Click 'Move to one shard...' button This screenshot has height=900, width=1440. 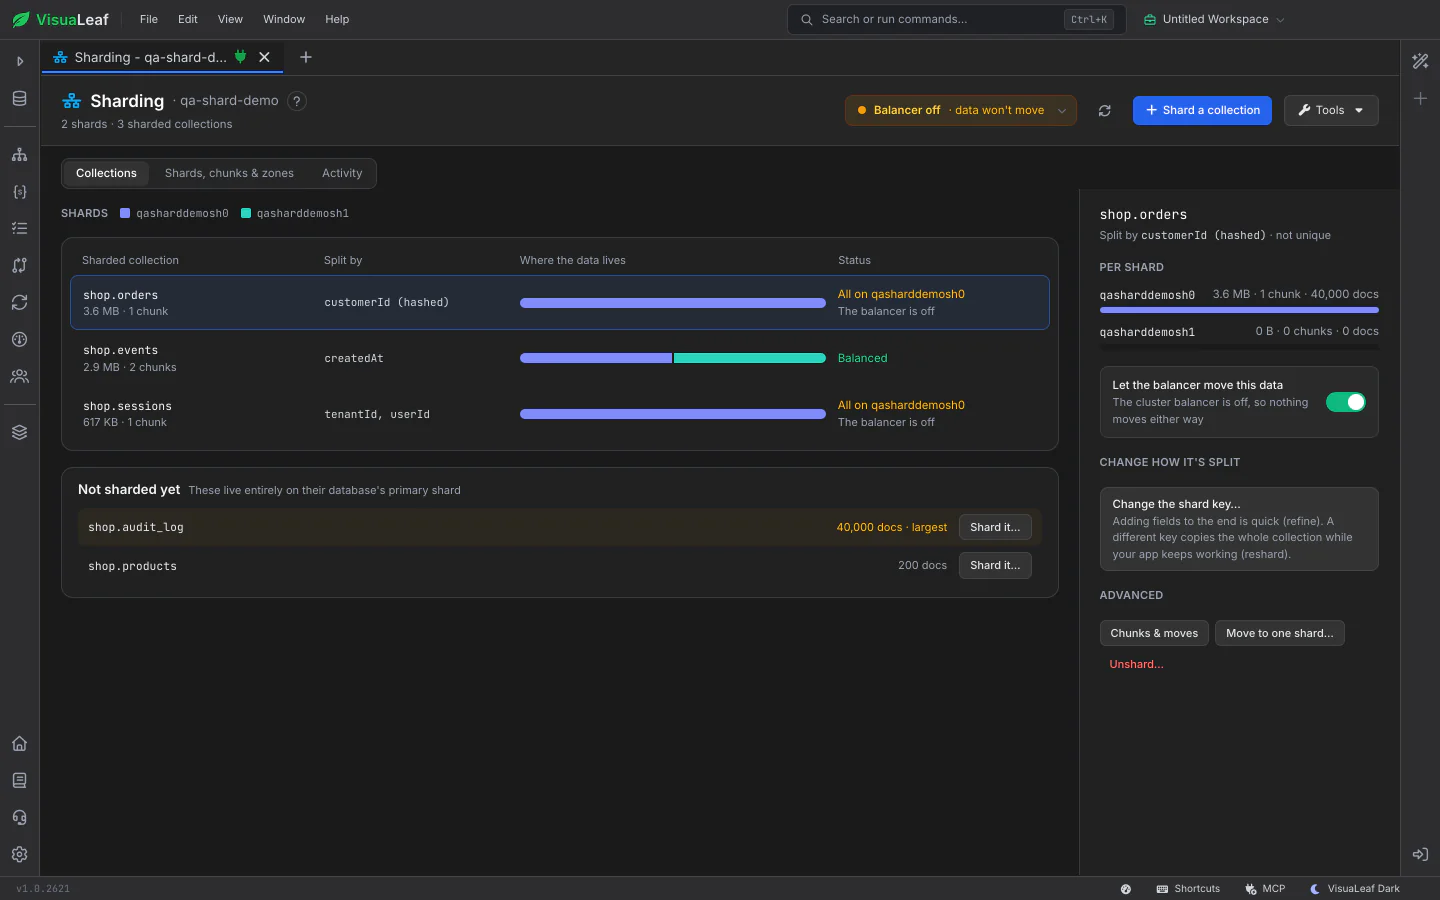click(1280, 633)
